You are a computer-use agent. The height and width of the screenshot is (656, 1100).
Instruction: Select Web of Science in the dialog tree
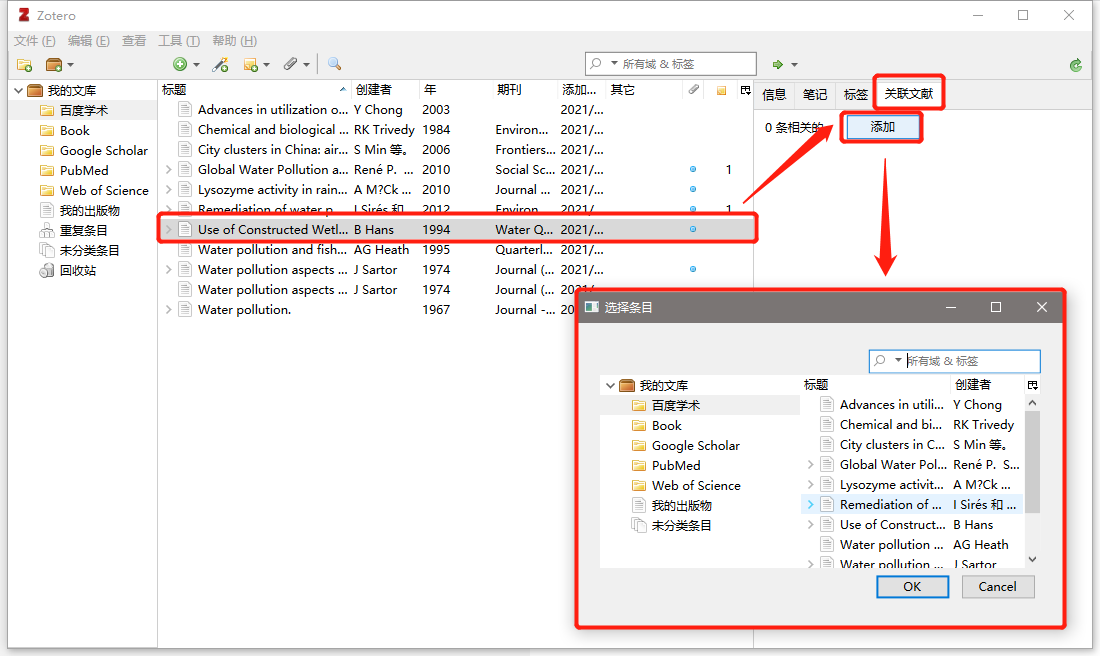(696, 486)
